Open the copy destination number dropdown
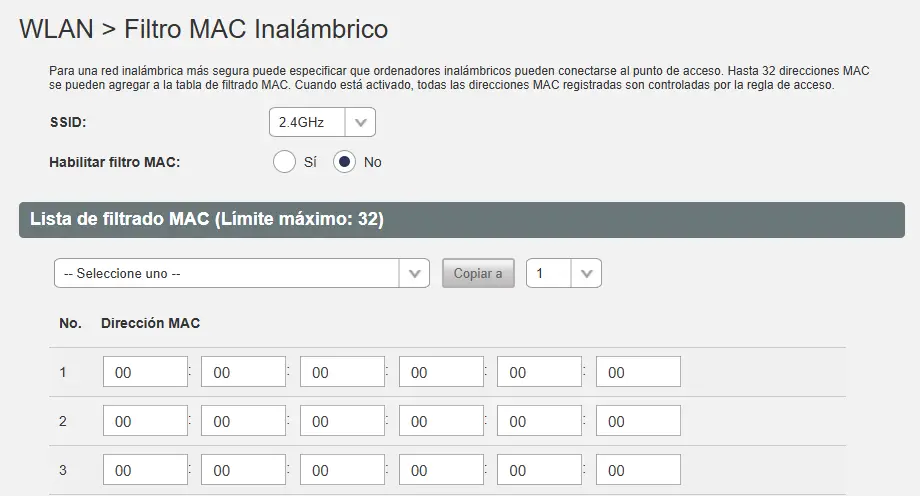 click(x=564, y=273)
